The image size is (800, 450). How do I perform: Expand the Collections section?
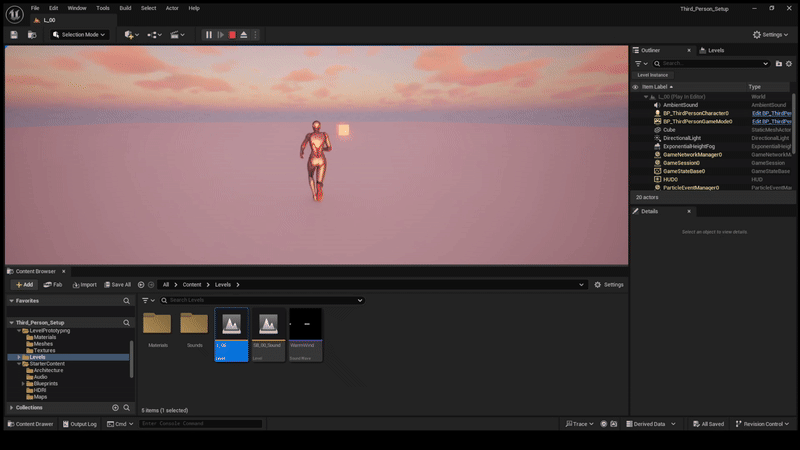coord(11,408)
